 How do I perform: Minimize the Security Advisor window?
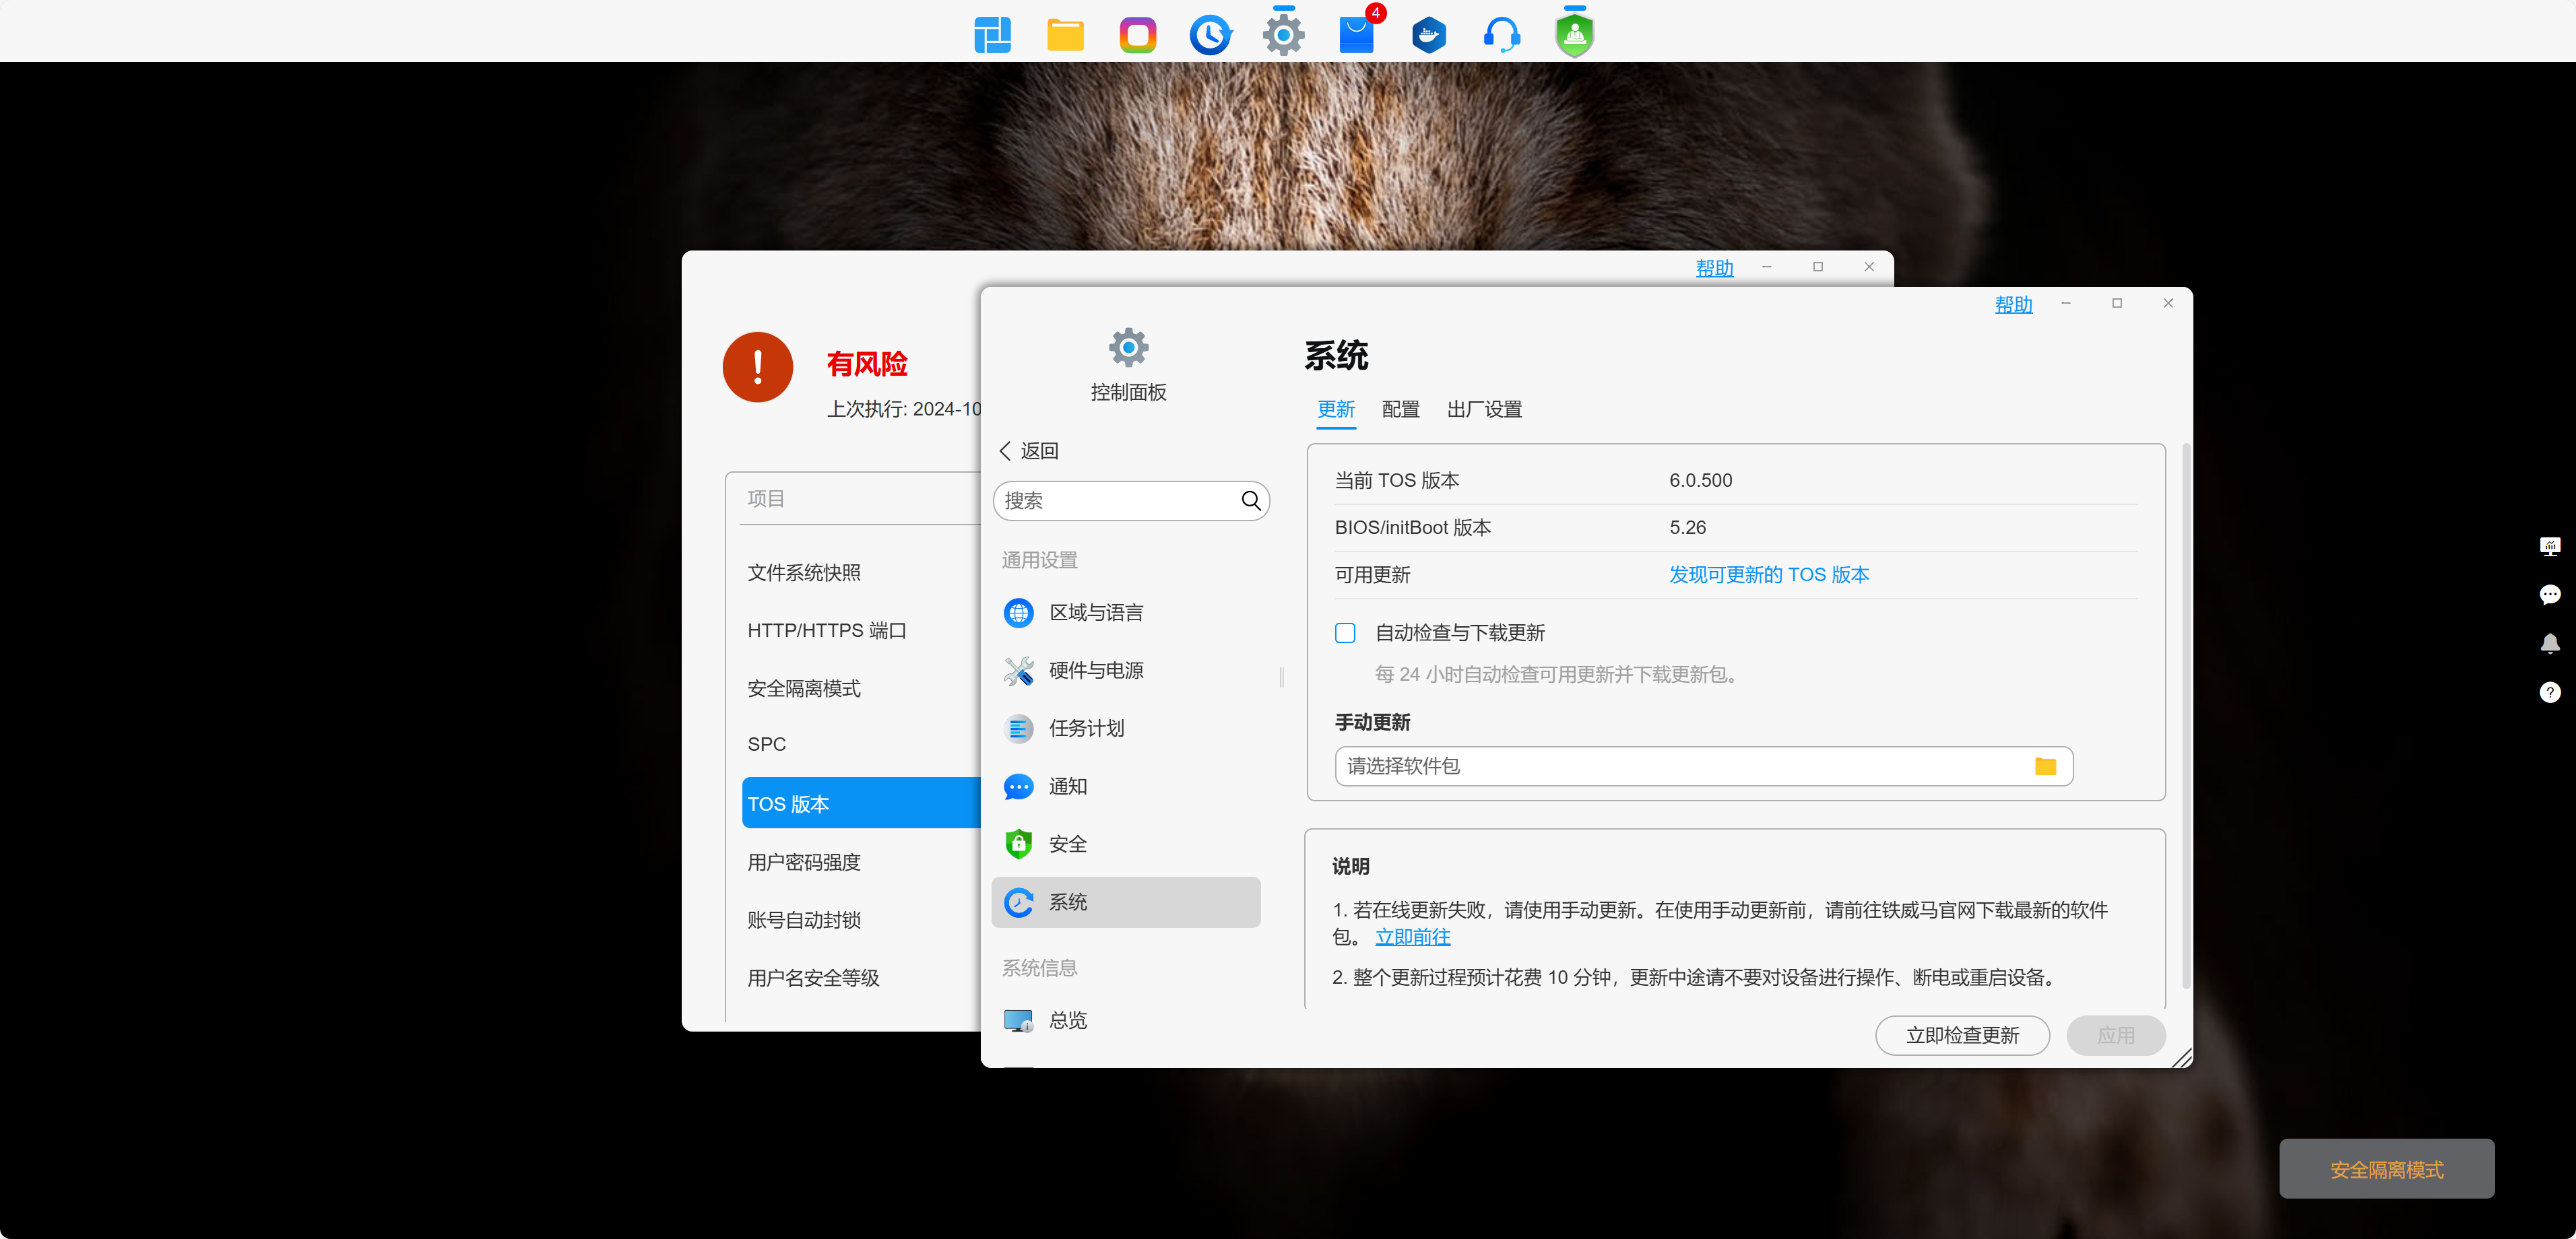coord(1766,267)
